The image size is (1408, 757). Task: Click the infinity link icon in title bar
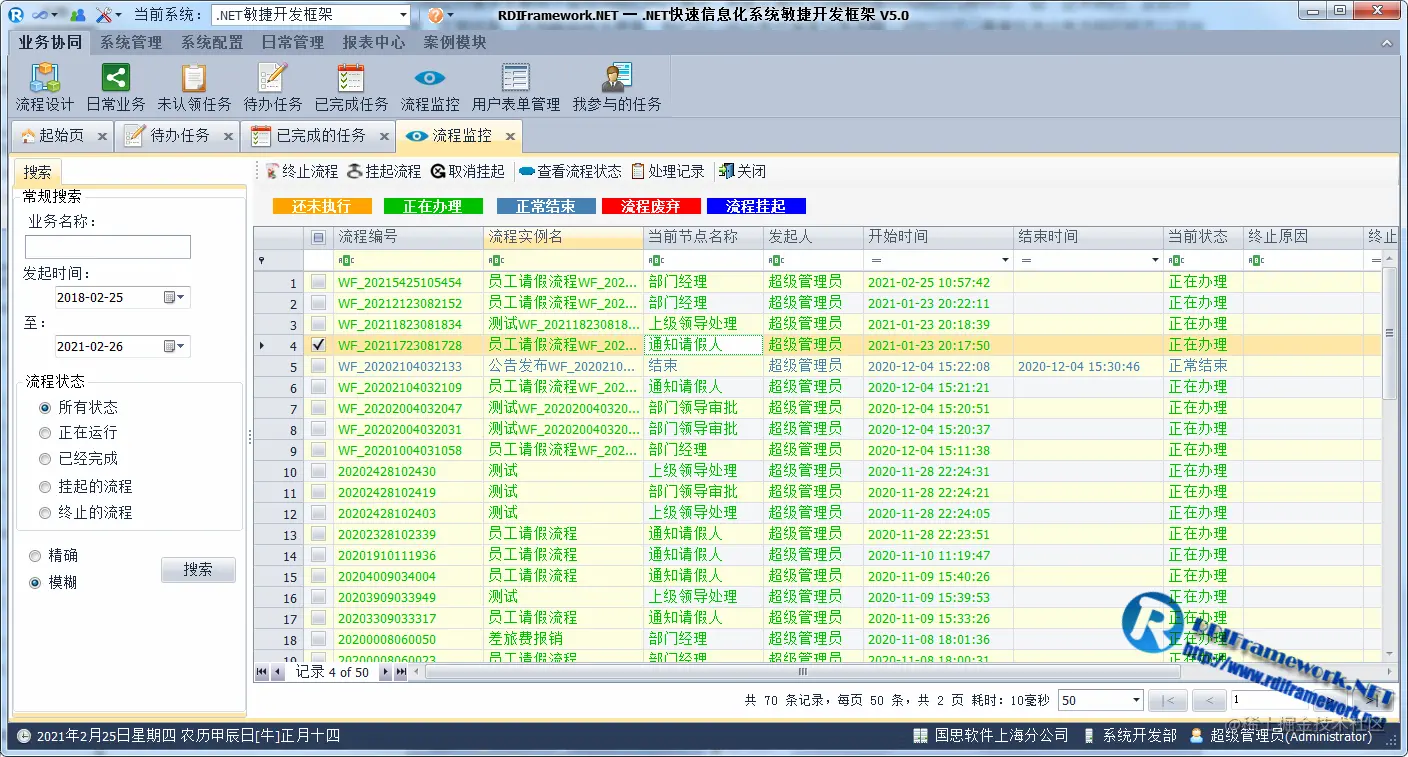tap(40, 15)
